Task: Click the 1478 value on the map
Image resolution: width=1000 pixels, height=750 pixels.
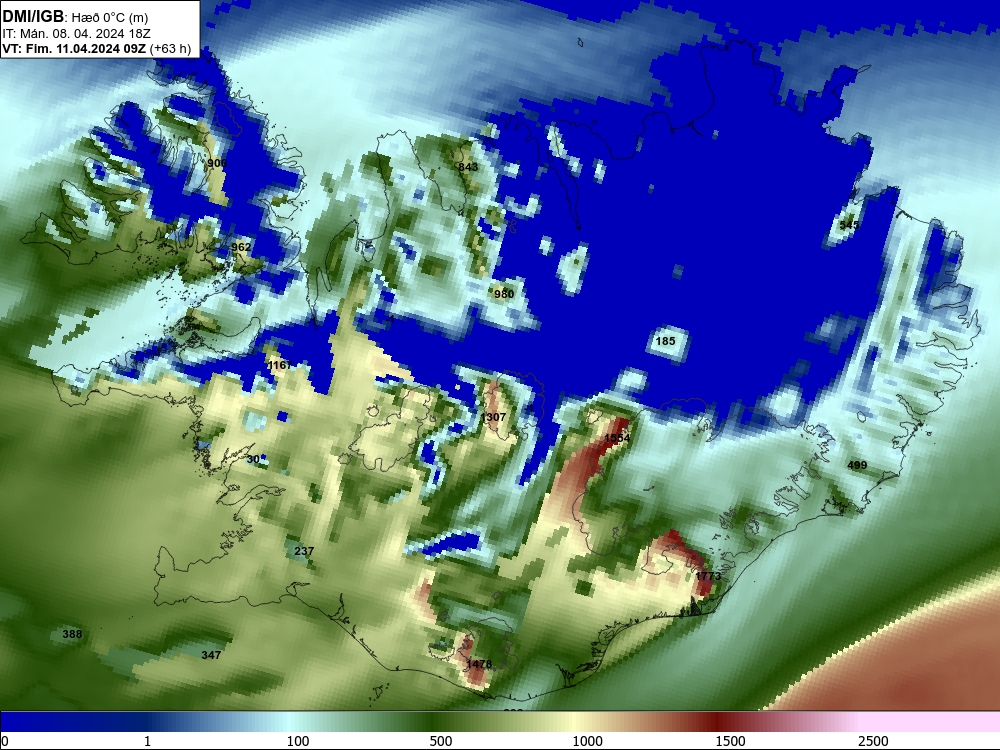Action: [479, 665]
